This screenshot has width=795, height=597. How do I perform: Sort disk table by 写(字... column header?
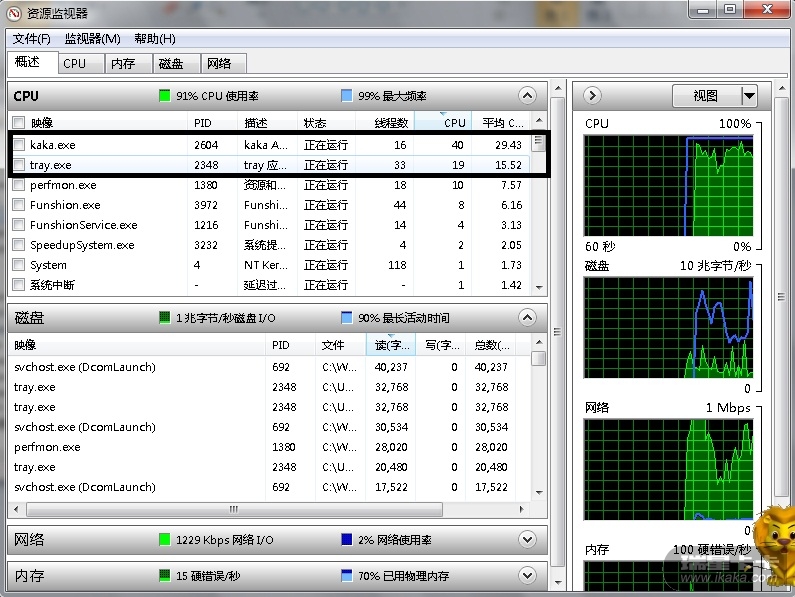click(x=440, y=345)
